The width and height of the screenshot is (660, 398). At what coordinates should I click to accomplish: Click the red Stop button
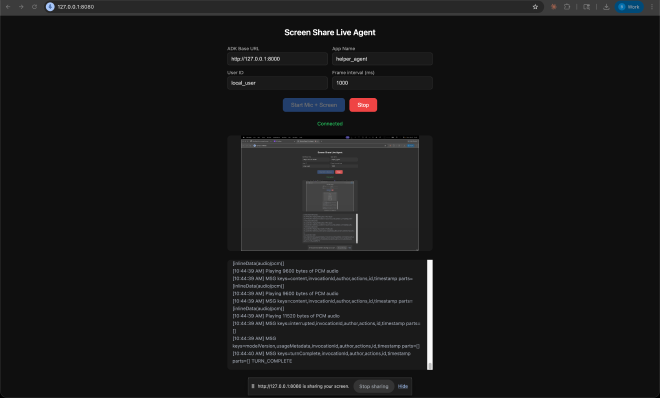click(x=363, y=105)
